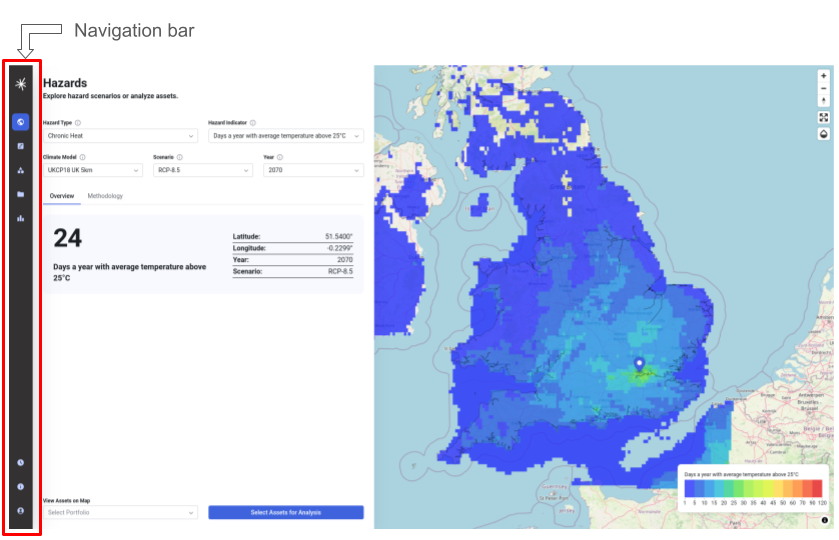Toggle fullscreen map view

click(823, 117)
